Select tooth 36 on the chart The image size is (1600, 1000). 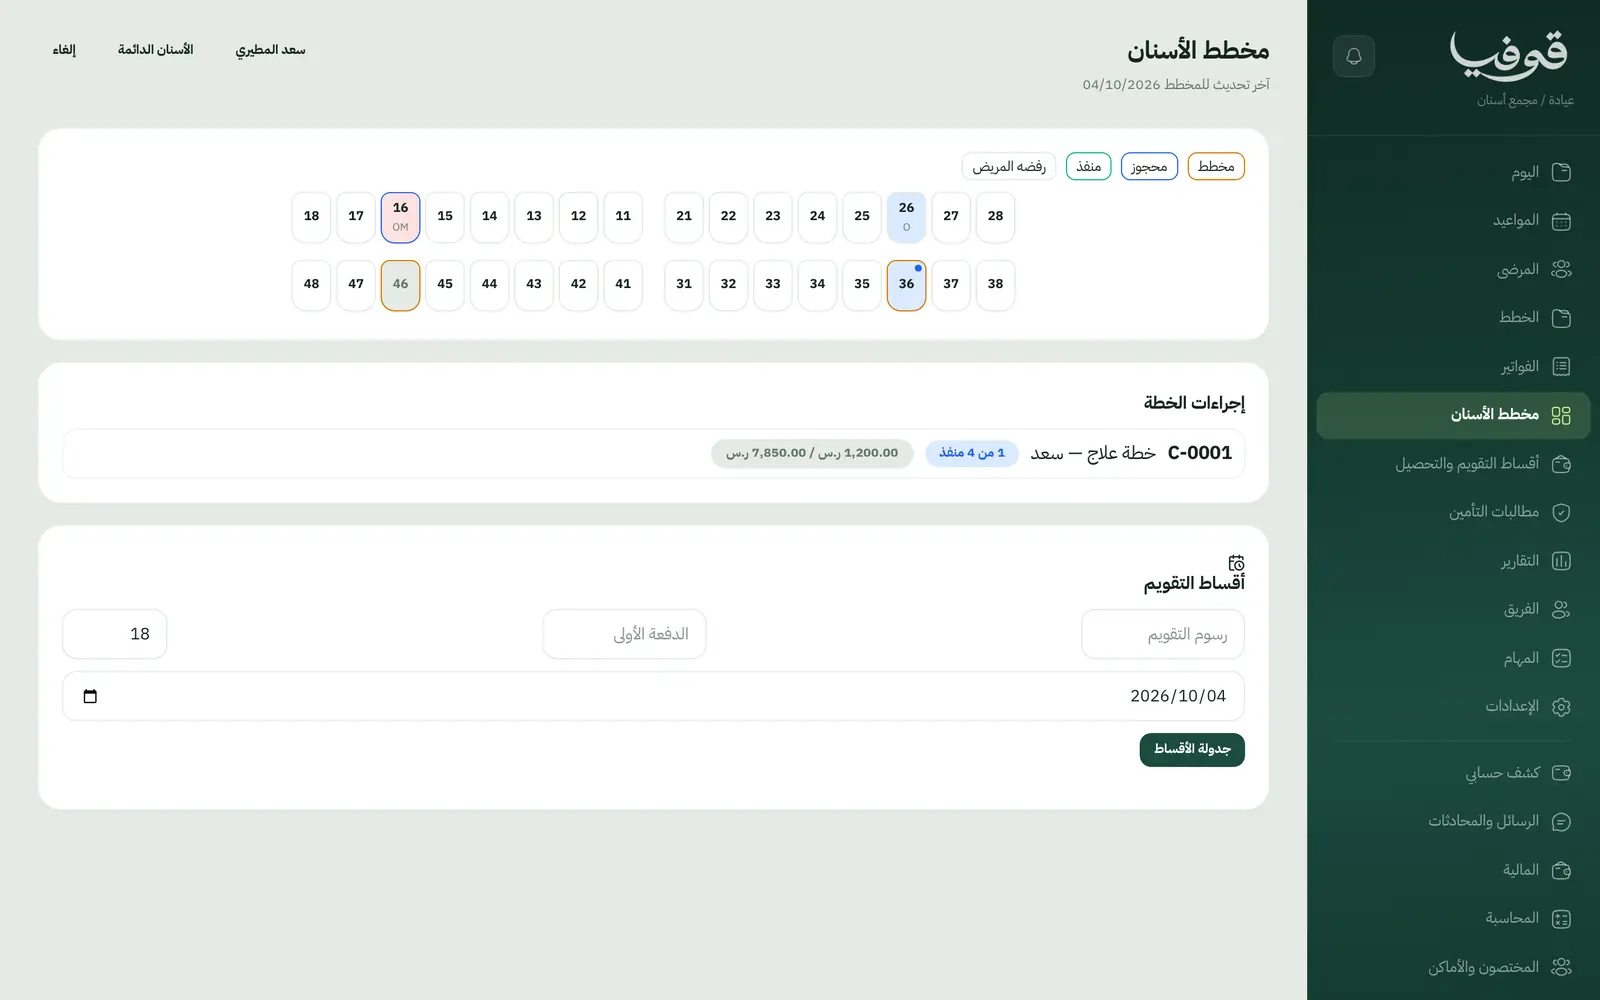(x=906, y=285)
